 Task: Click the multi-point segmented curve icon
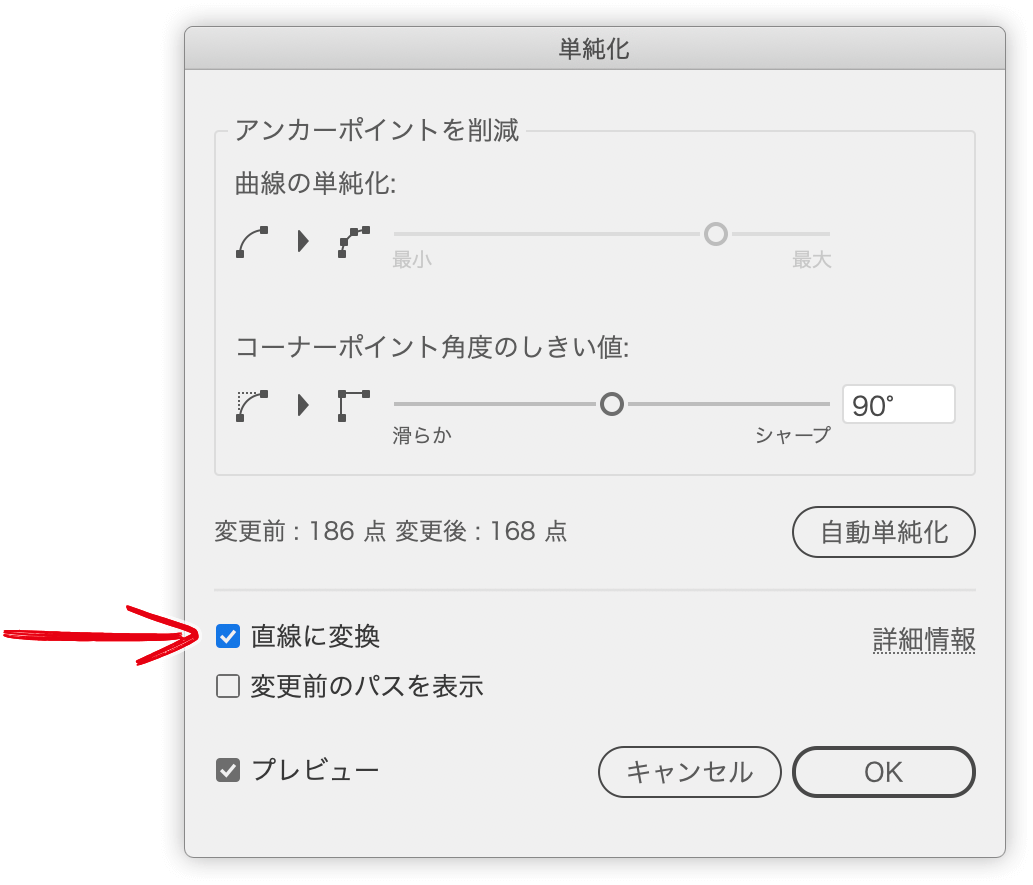(x=354, y=242)
